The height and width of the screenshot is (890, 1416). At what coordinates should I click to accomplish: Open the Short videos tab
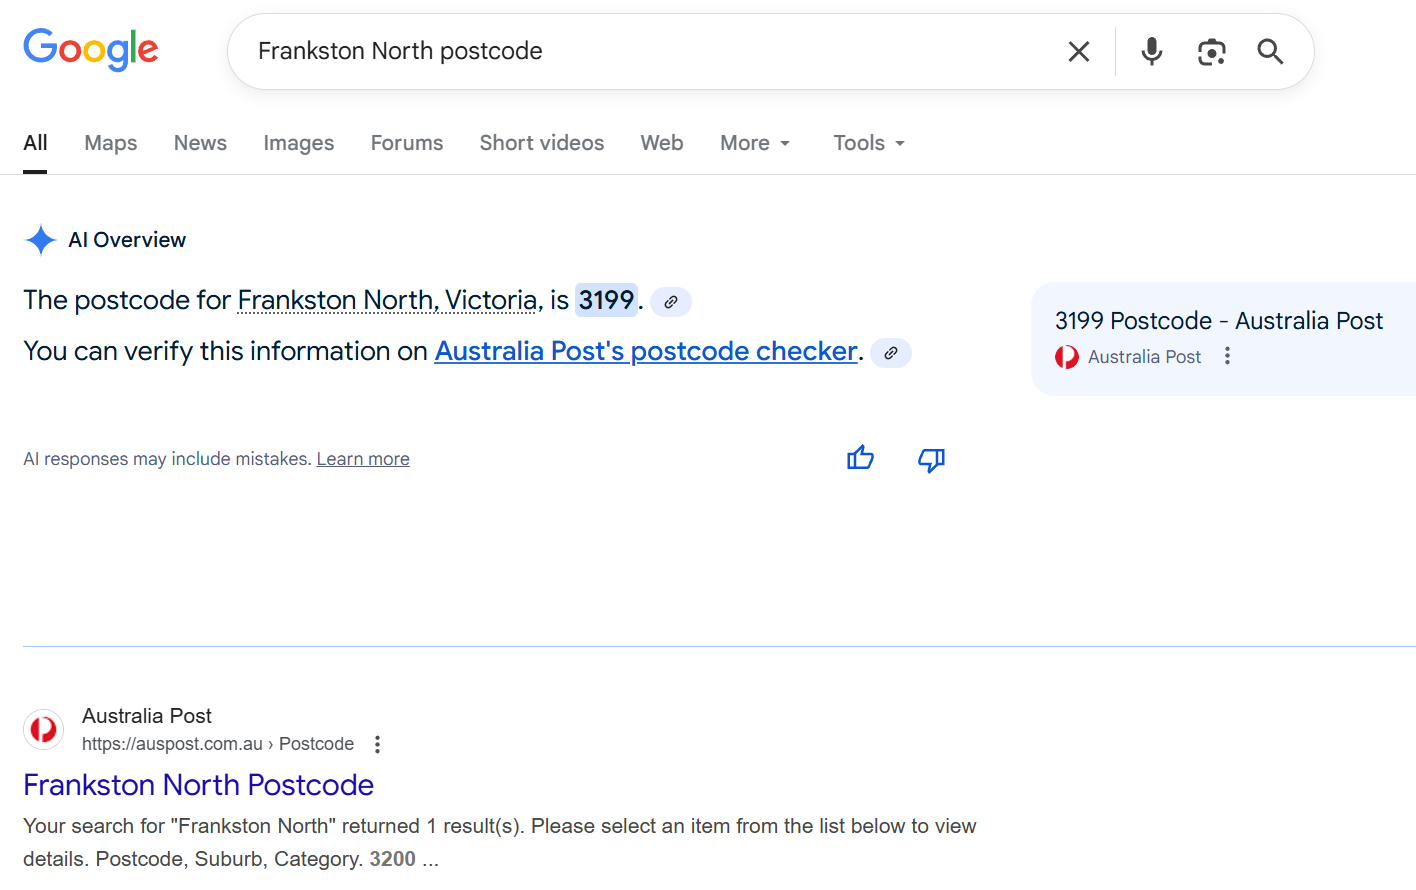(541, 143)
